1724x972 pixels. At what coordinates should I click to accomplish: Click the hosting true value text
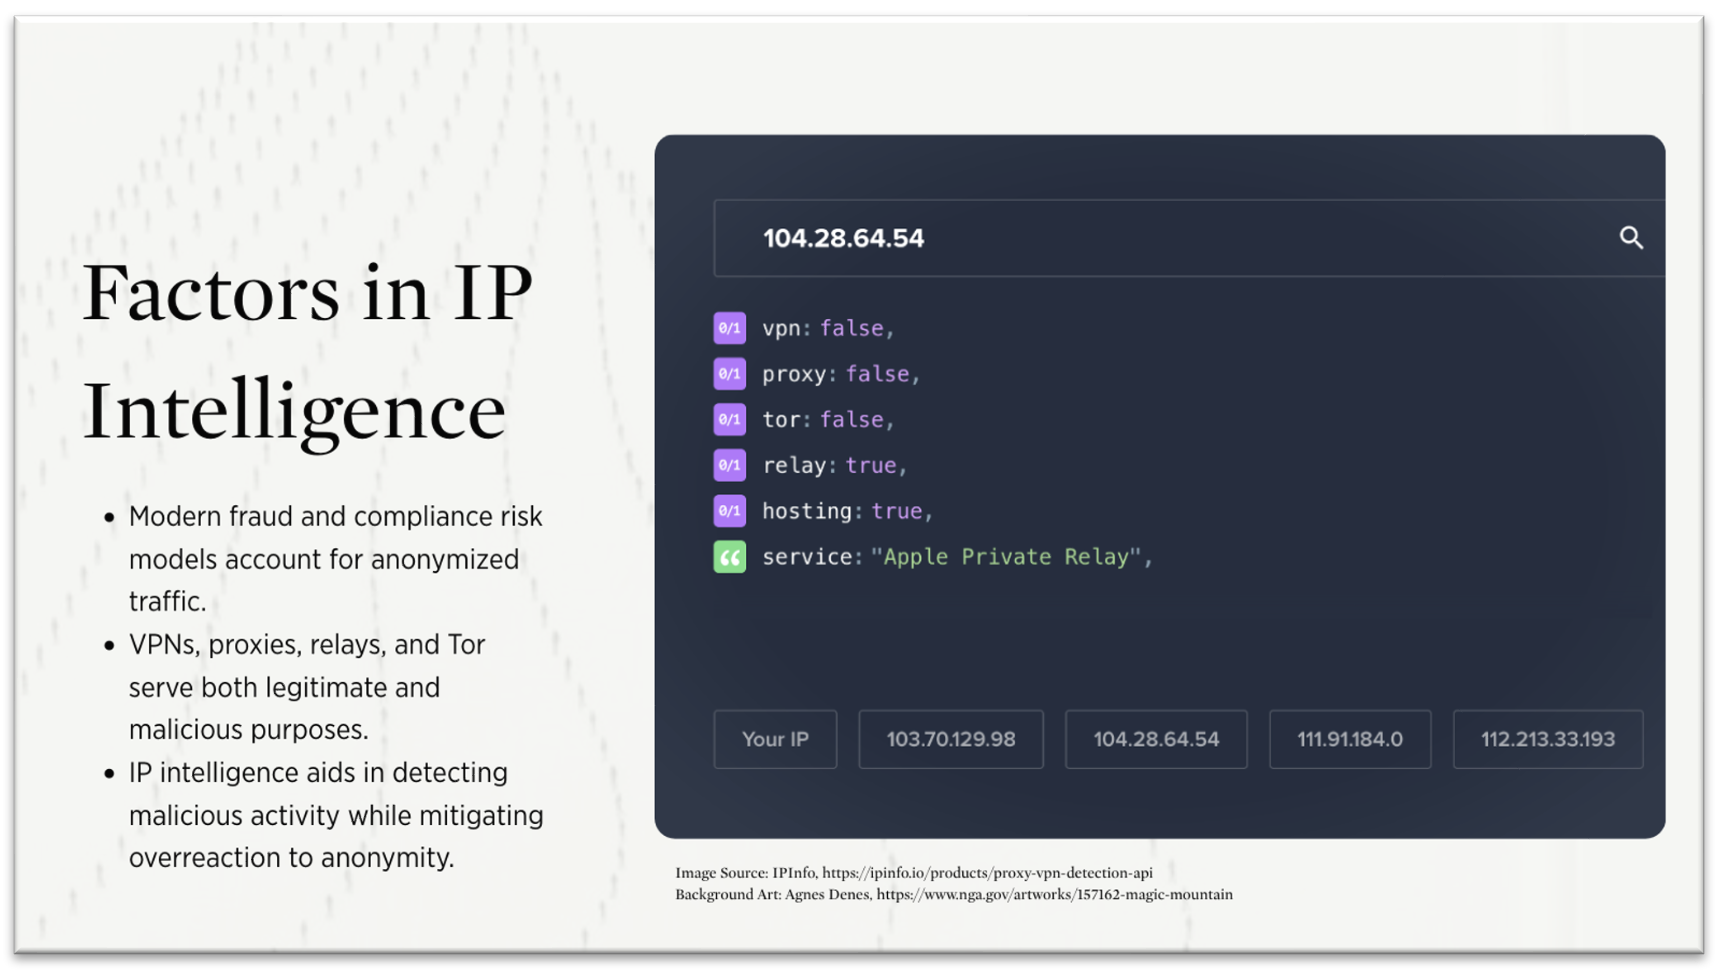[x=897, y=511]
